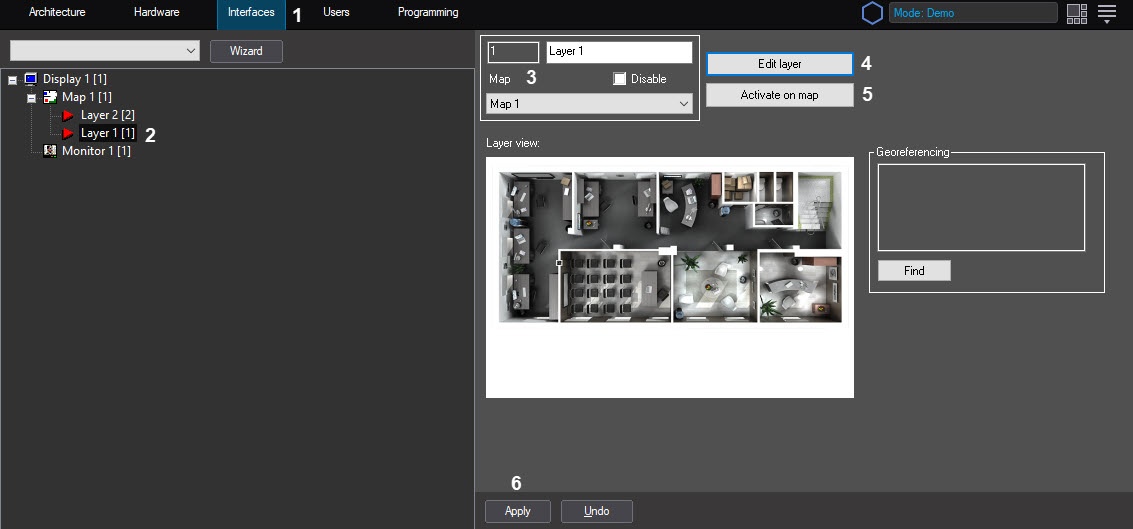Image resolution: width=1133 pixels, height=529 pixels.
Task: Open the hamburger menu icon at top right
Action: pos(1107,13)
